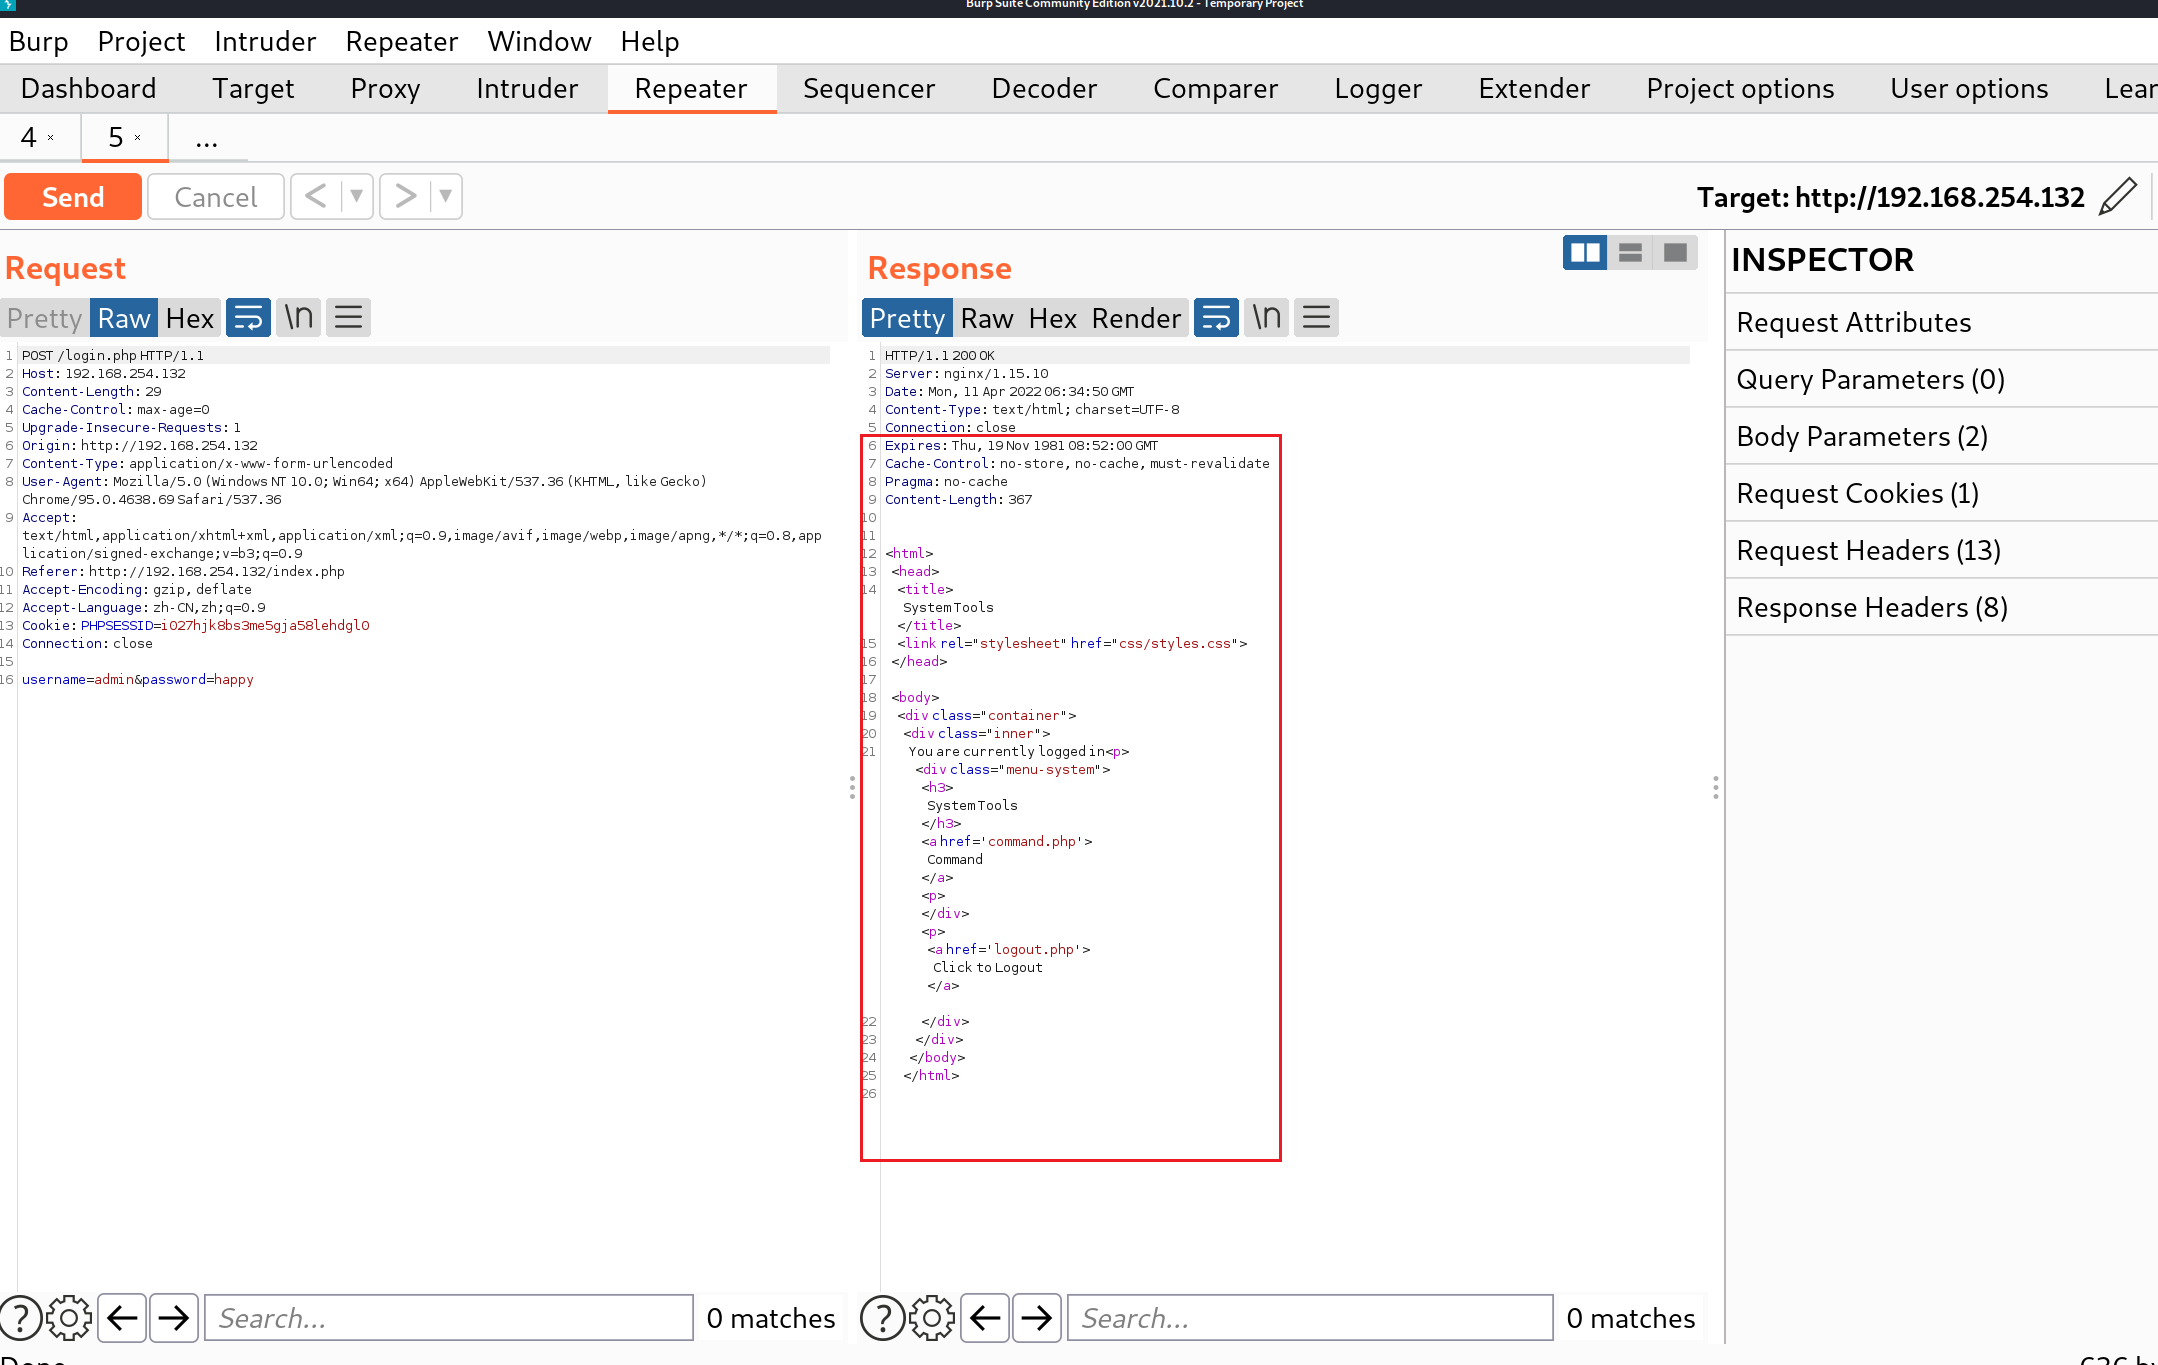This screenshot has width=2158, height=1365.
Task: Toggle non-printable chars in Response pane
Action: coord(1266,318)
